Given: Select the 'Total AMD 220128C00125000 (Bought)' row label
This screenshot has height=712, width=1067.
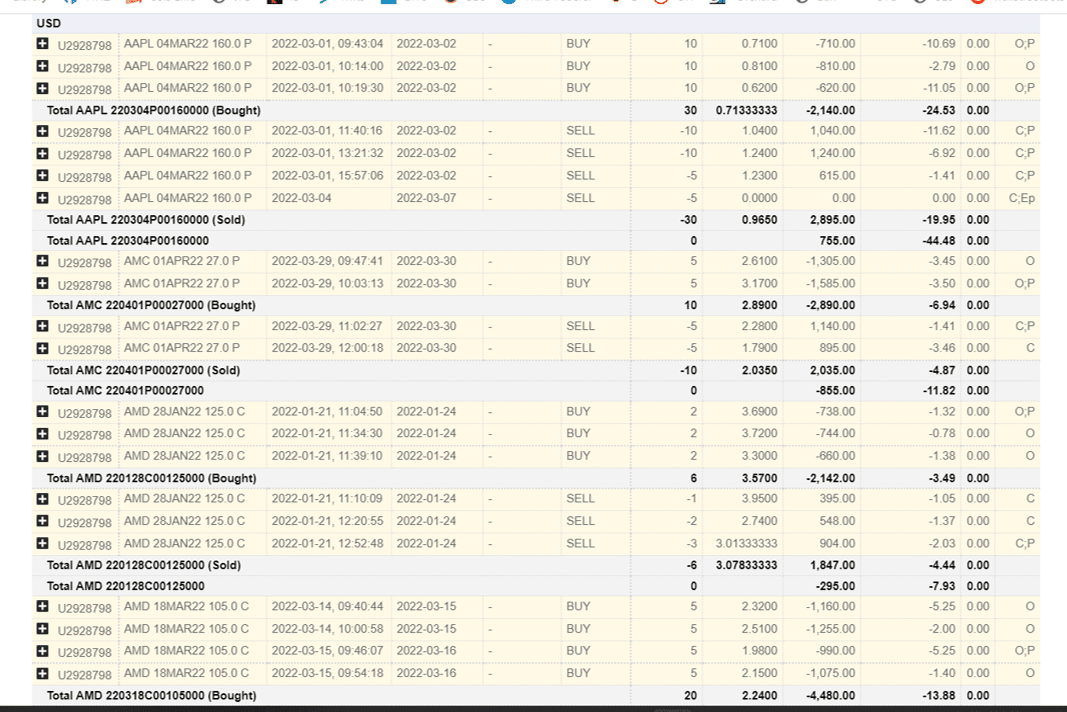Looking at the screenshot, I should (x=152, y=478).
